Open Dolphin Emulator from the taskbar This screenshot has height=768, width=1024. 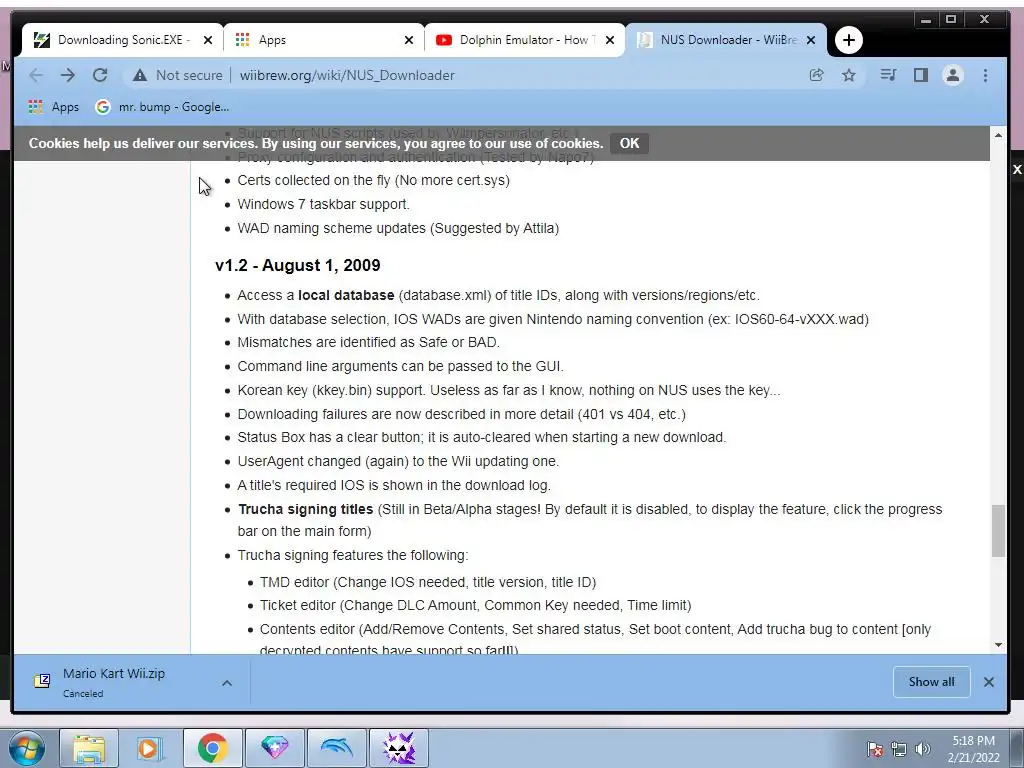336,748
